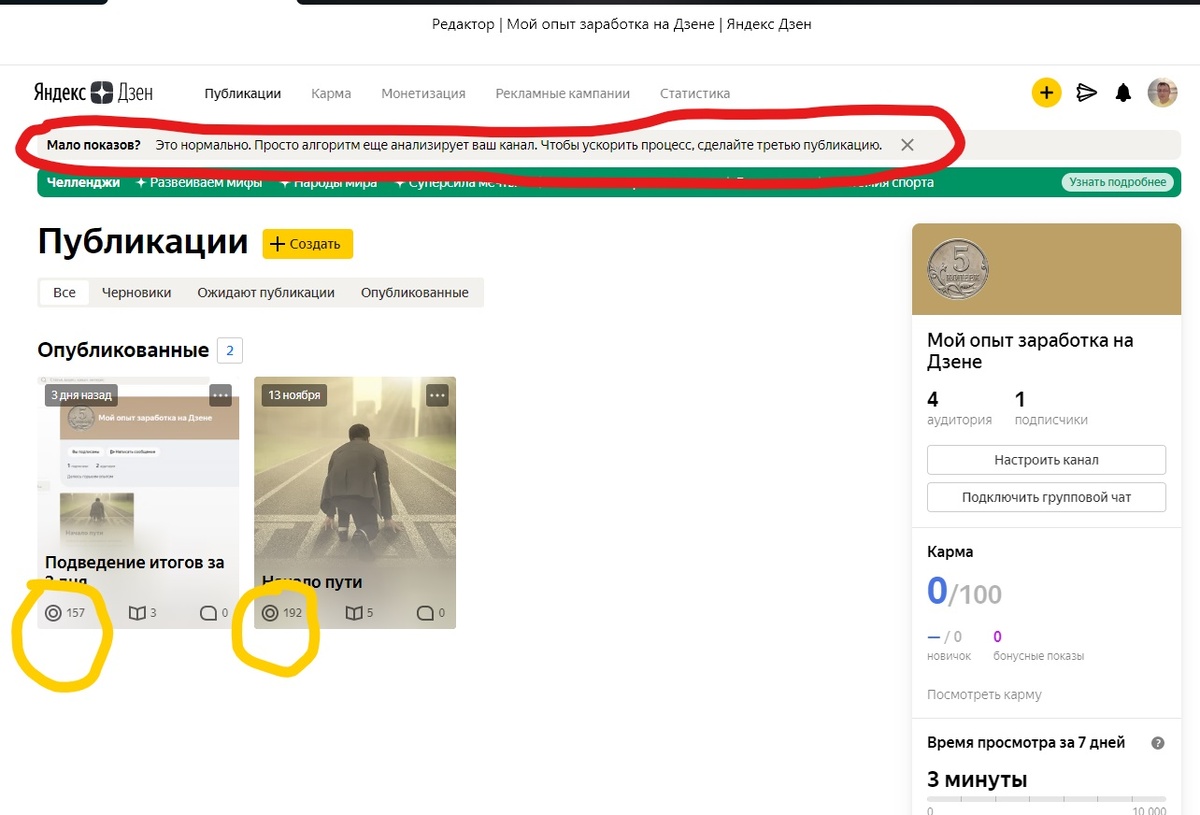This screenshot has height=815, width=1200.
Task: Click the 'Опубликованные' section heading
Action: pyautogui.click(x=123, y=350)
